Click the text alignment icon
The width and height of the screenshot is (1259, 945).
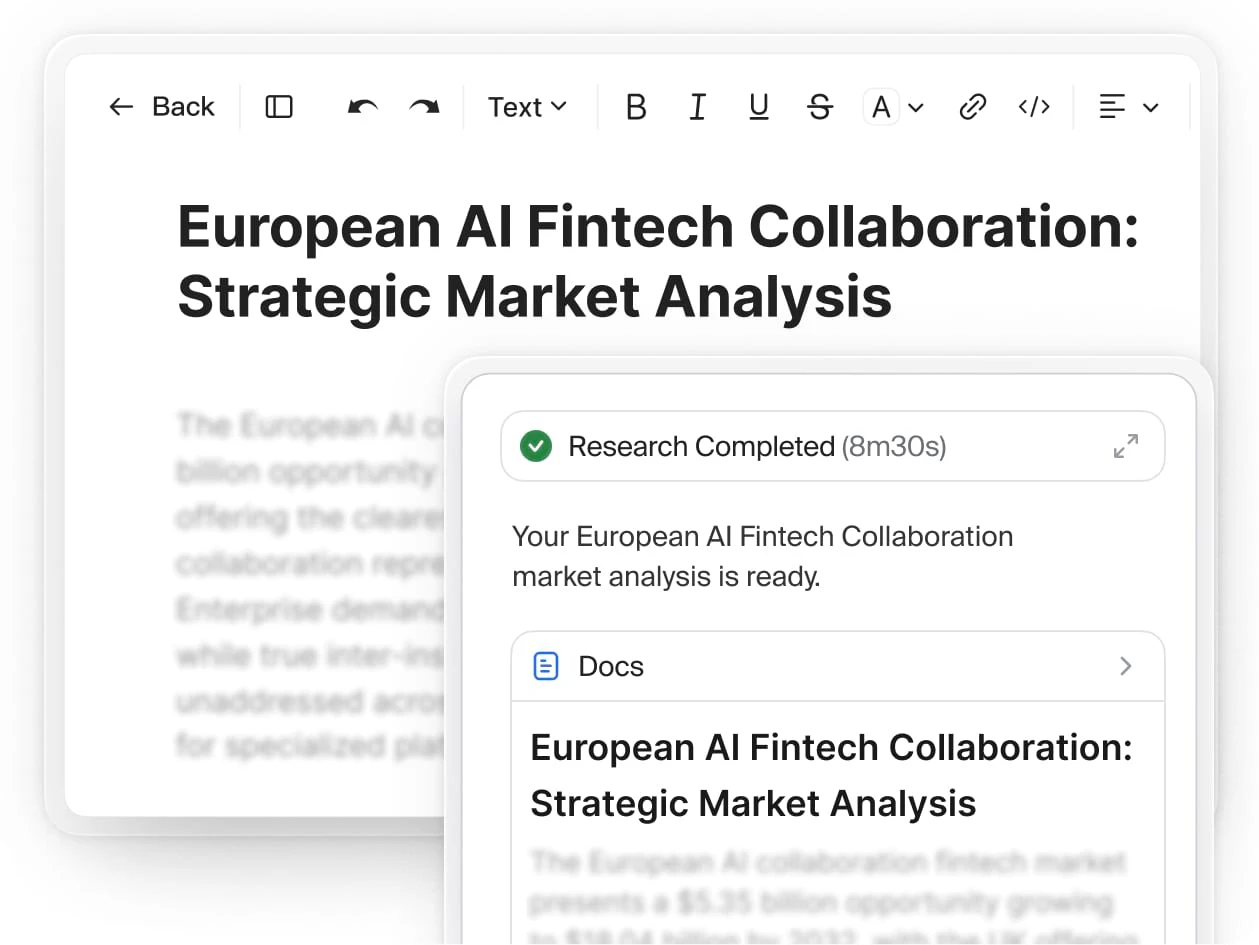coord(1112,107)
